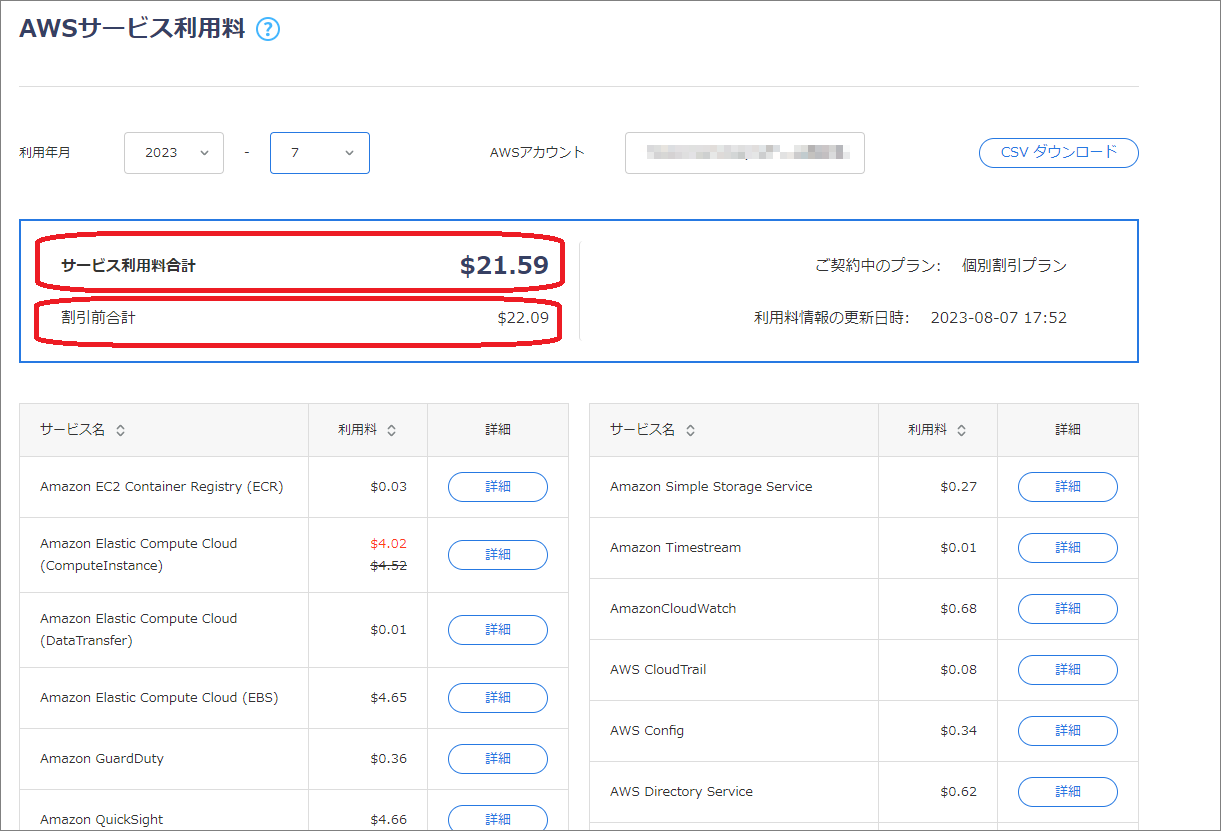Click the AWSアカウント input field
This screenshot has width=1221, height=831.
point(745,153)
